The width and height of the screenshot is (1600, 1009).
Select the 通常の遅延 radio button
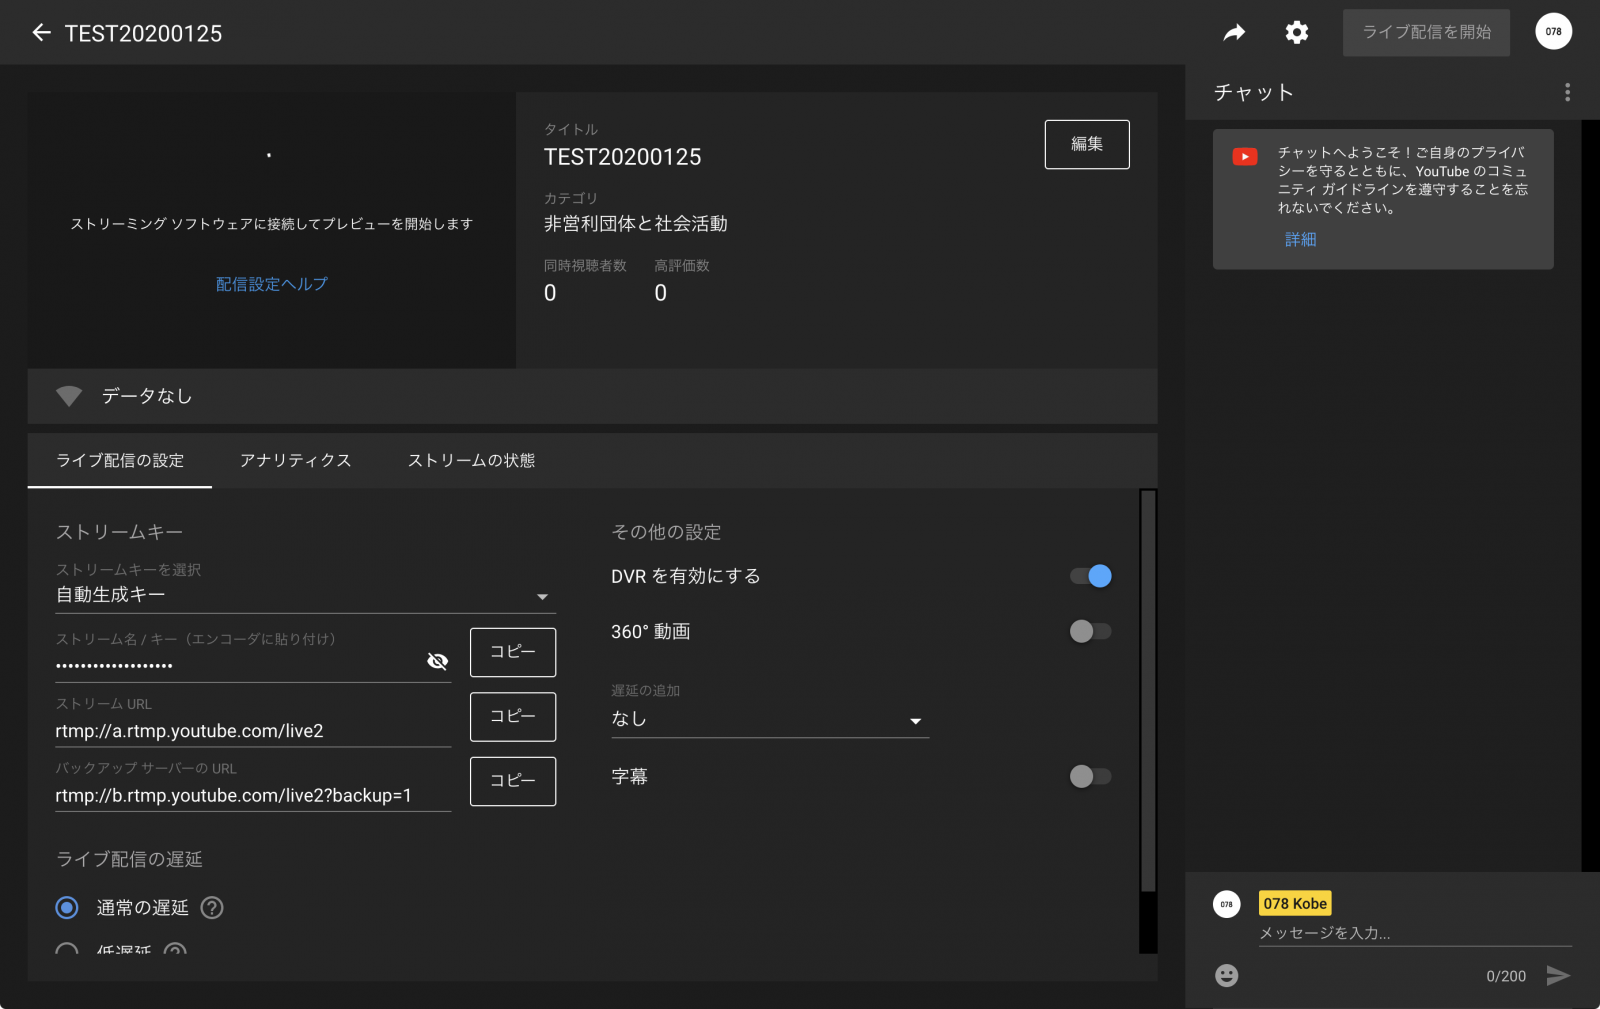(67, 907)
